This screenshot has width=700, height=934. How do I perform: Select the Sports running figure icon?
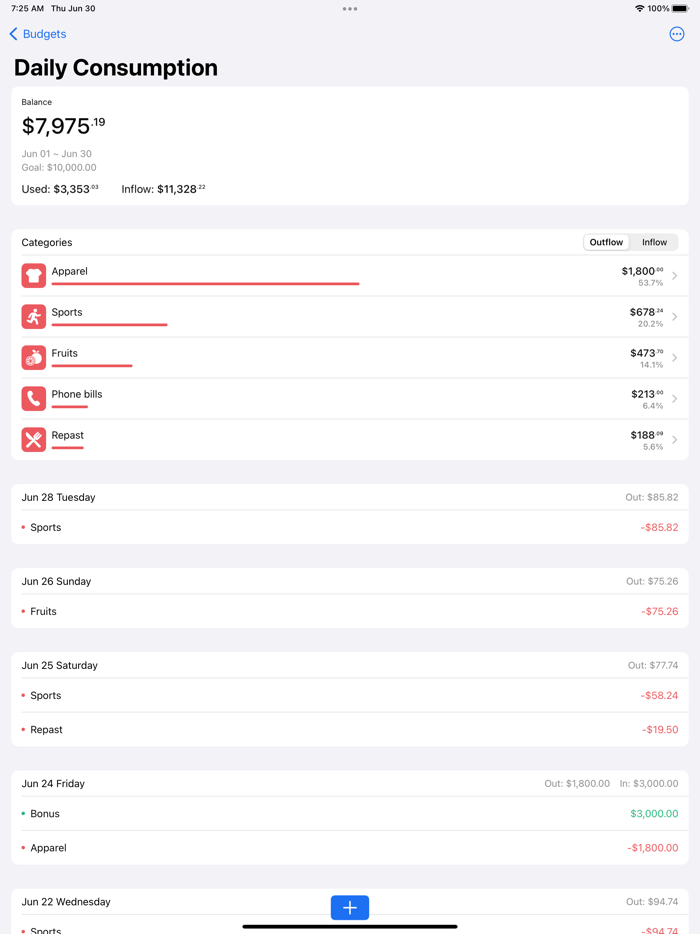pos(33,316)
